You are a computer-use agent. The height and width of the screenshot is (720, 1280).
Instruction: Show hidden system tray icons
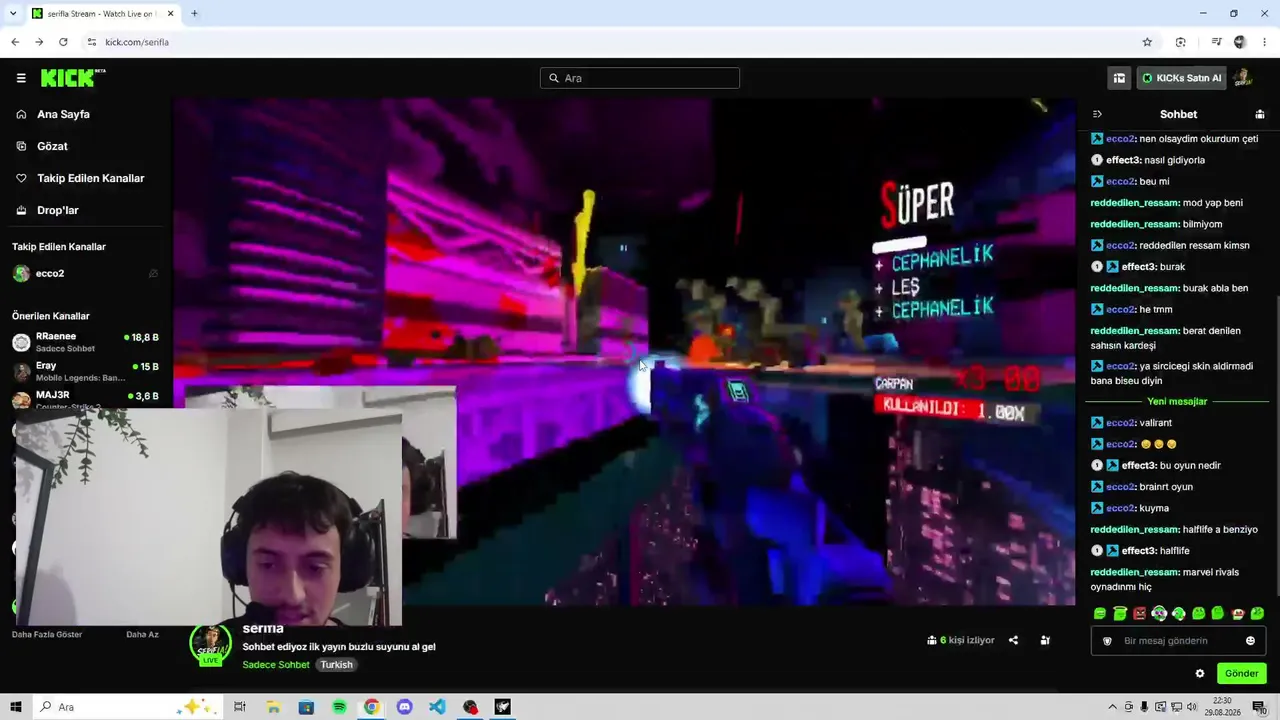(x=1112, y=707)
